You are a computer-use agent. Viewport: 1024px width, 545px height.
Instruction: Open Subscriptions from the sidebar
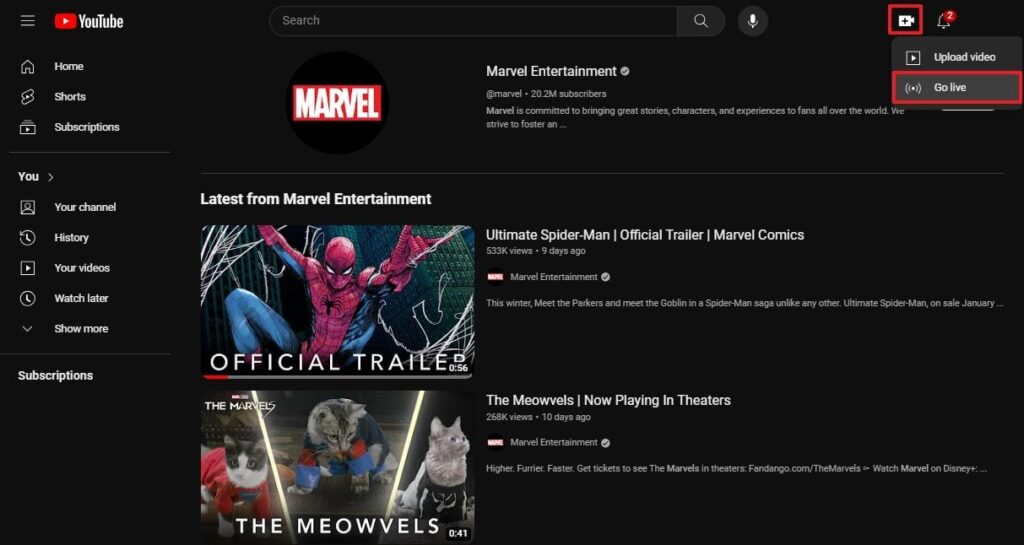point(85,127)
